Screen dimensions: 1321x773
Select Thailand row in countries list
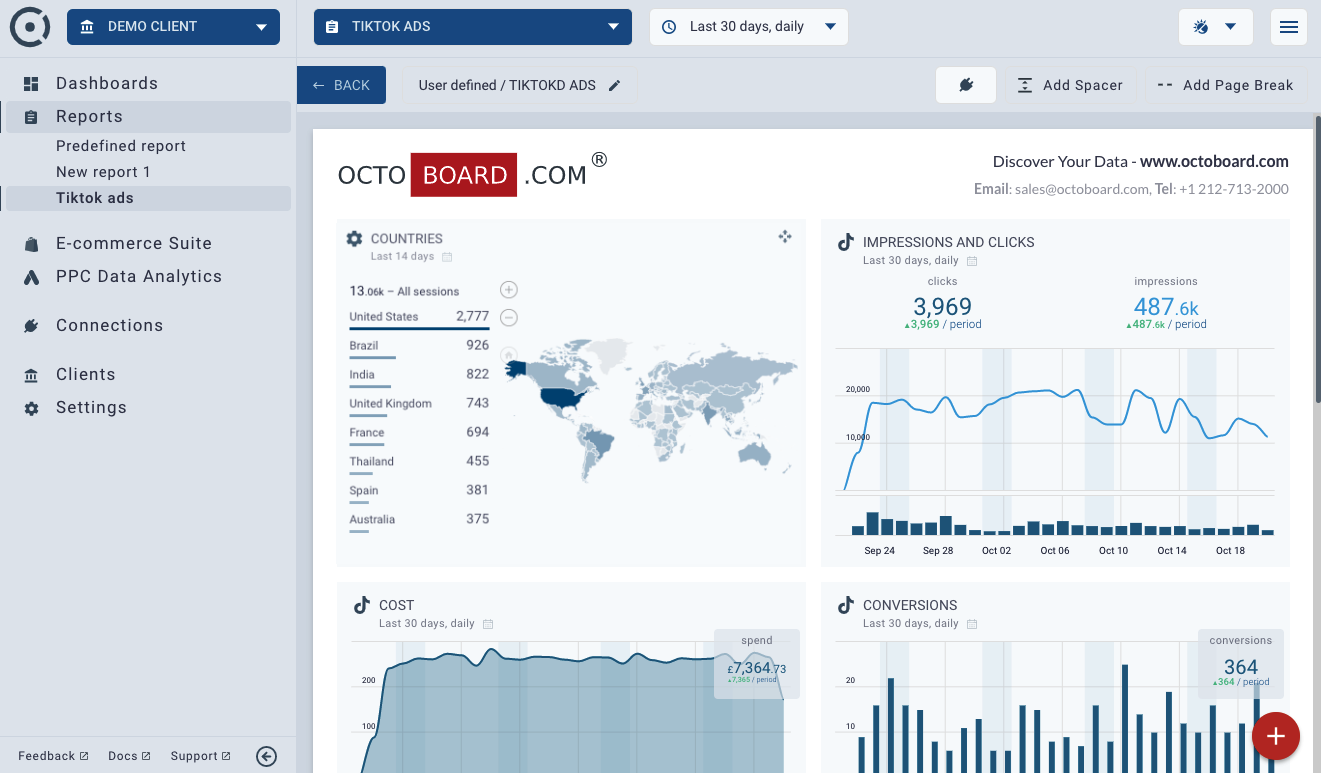[x=419, y=462]
